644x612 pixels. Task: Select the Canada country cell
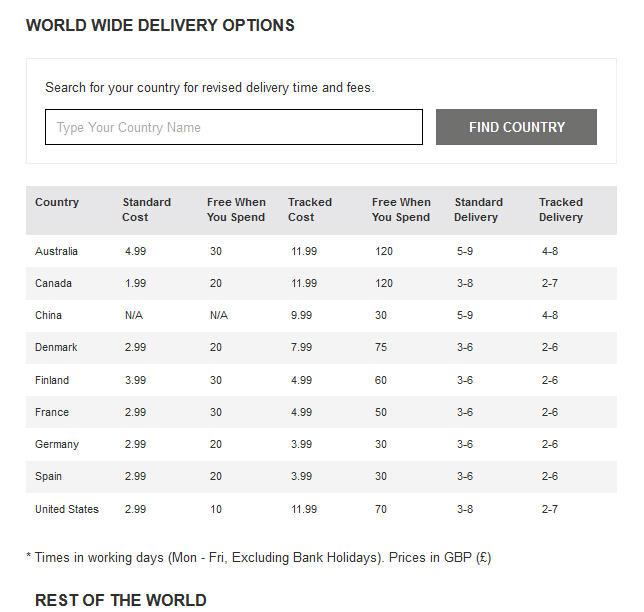pos(53,283)
